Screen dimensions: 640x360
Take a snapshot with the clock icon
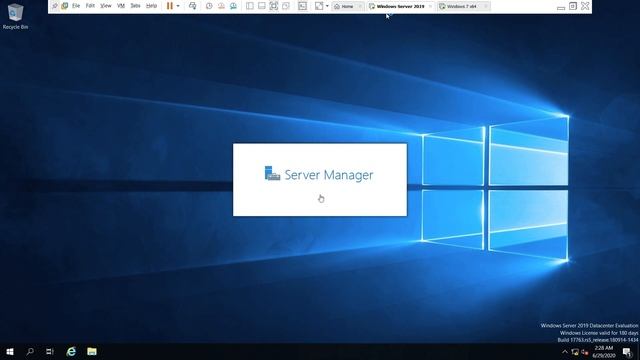coord(209,6)
